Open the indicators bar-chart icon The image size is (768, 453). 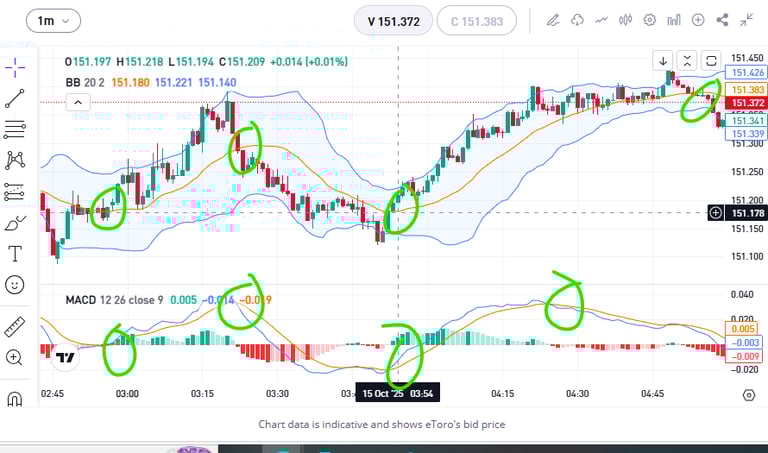[674, 20]
